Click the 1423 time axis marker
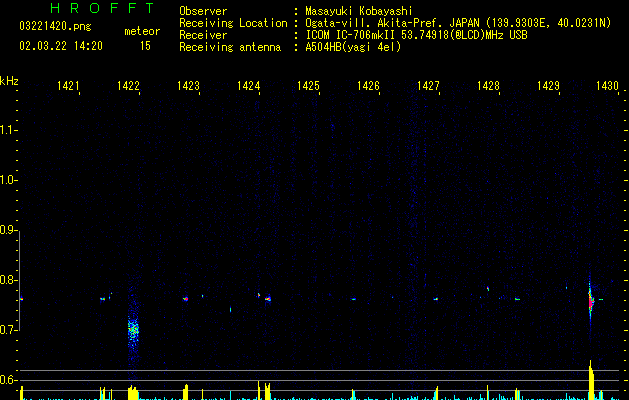Screen dimensions: 629x400 (x=188, y=86)
